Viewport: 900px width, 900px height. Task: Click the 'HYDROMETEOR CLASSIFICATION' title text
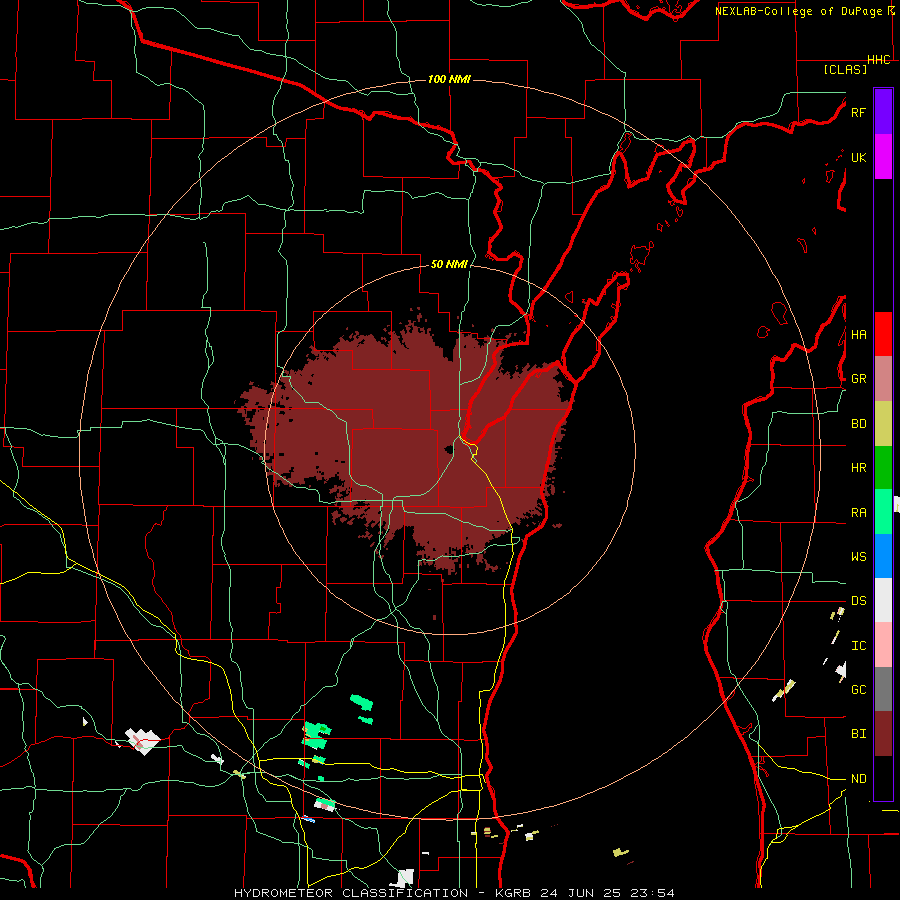coord(351,893)
